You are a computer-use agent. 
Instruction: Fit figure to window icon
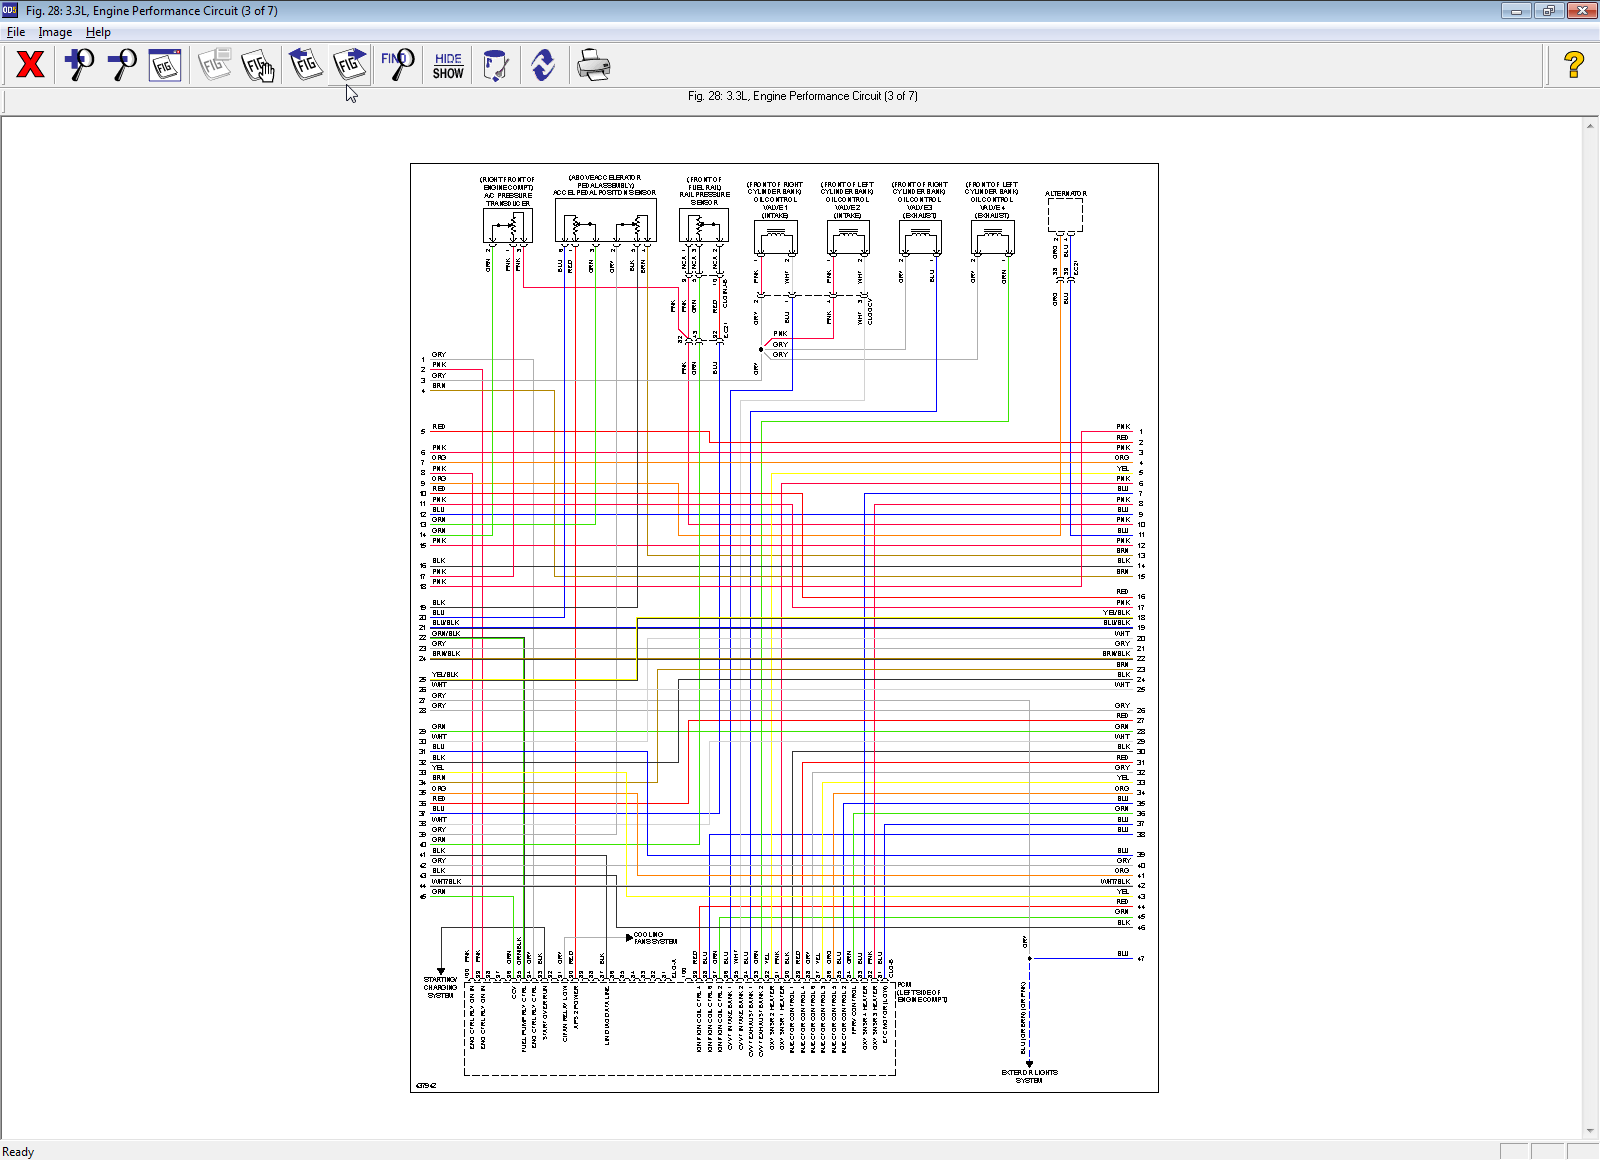165,65
